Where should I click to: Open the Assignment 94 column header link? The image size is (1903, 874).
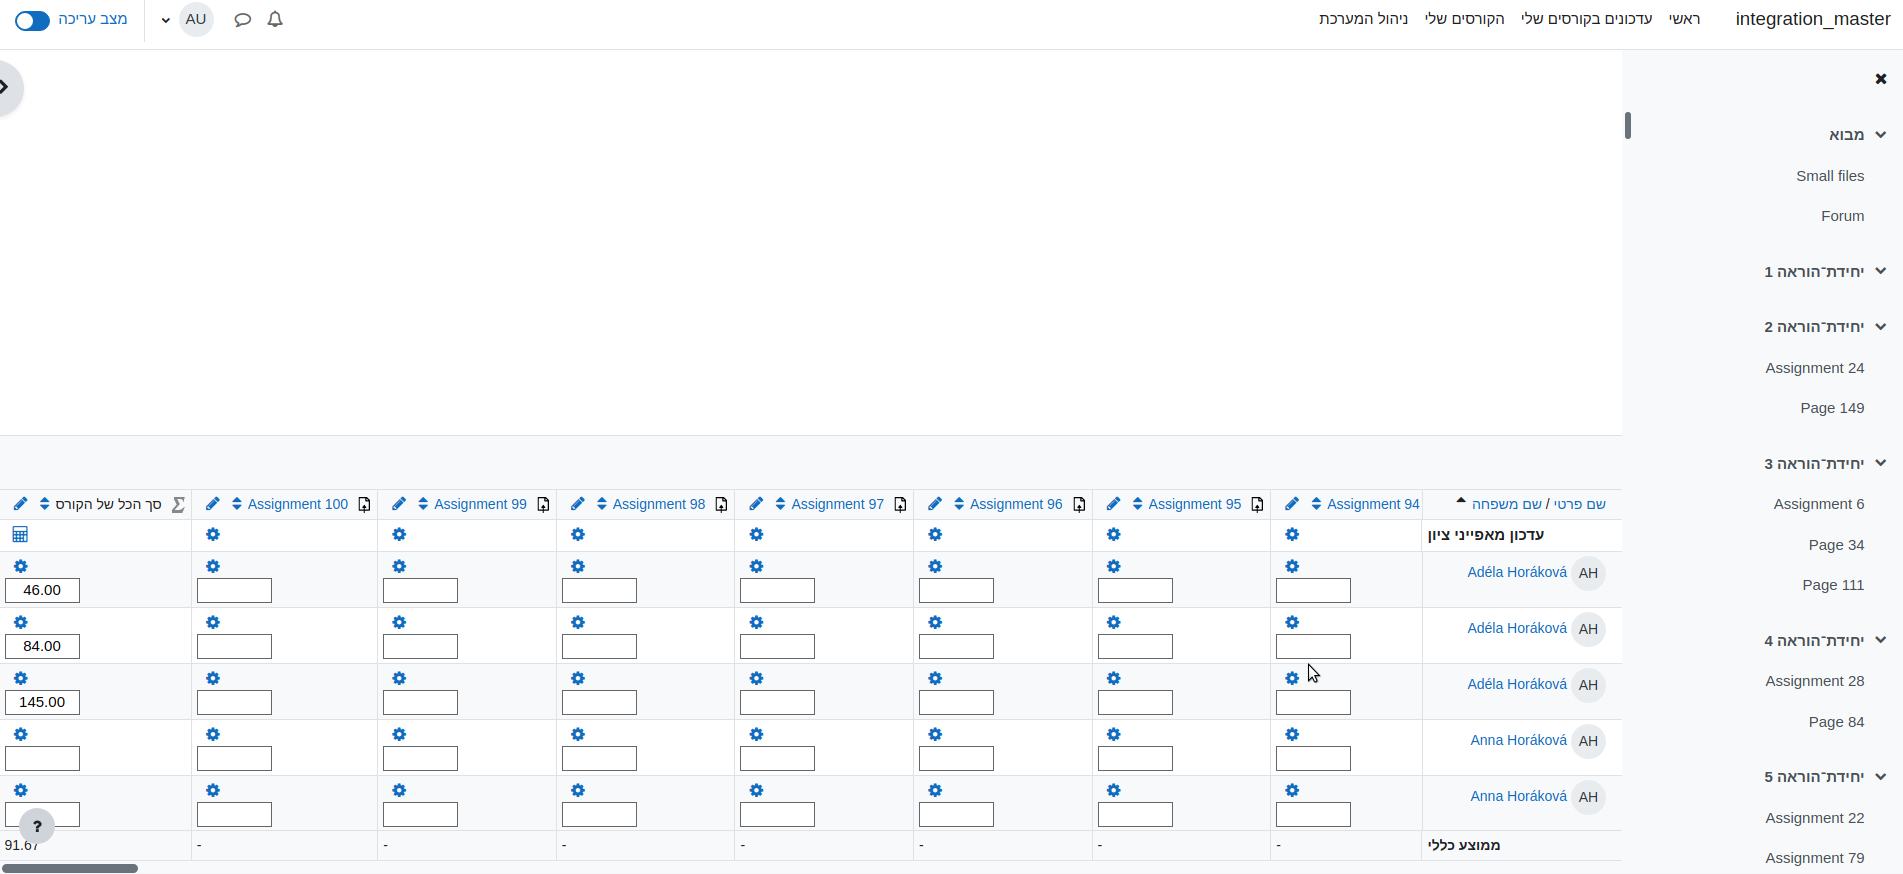(1373, 504)
